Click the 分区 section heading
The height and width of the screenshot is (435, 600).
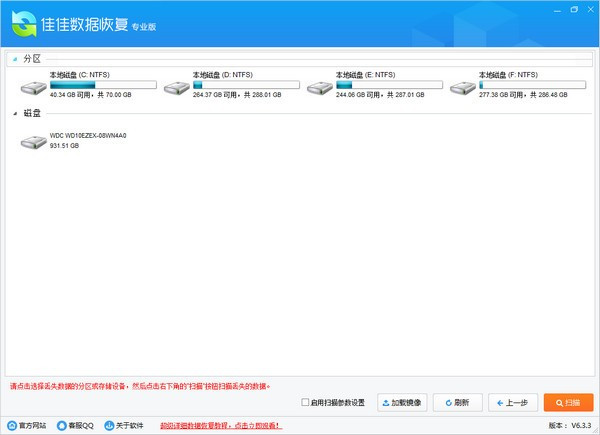coord(32,59)
